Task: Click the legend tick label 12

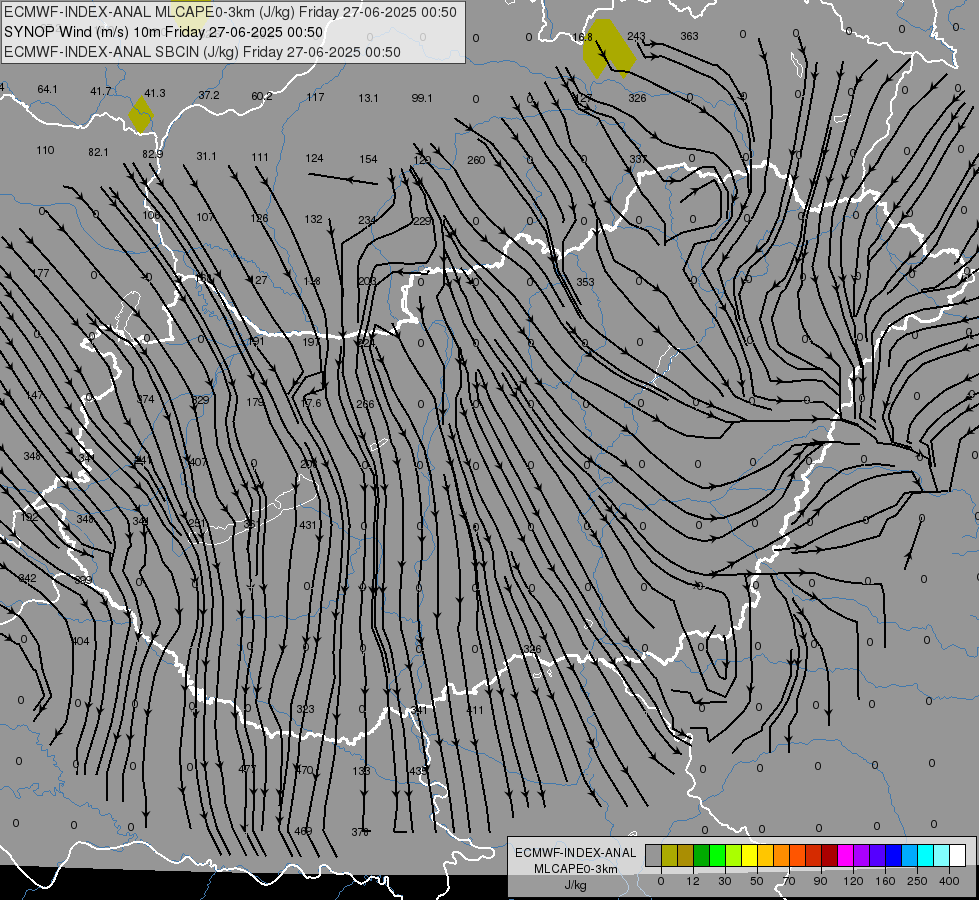Action: pos(692,881)
